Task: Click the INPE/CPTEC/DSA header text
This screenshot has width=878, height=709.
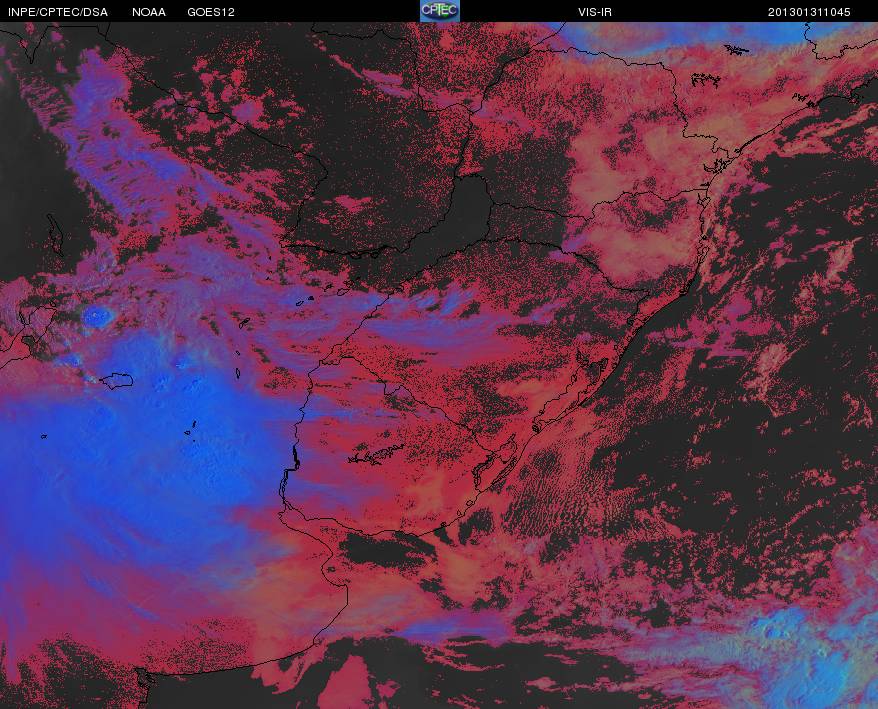Action: click(x=58, y=12)
